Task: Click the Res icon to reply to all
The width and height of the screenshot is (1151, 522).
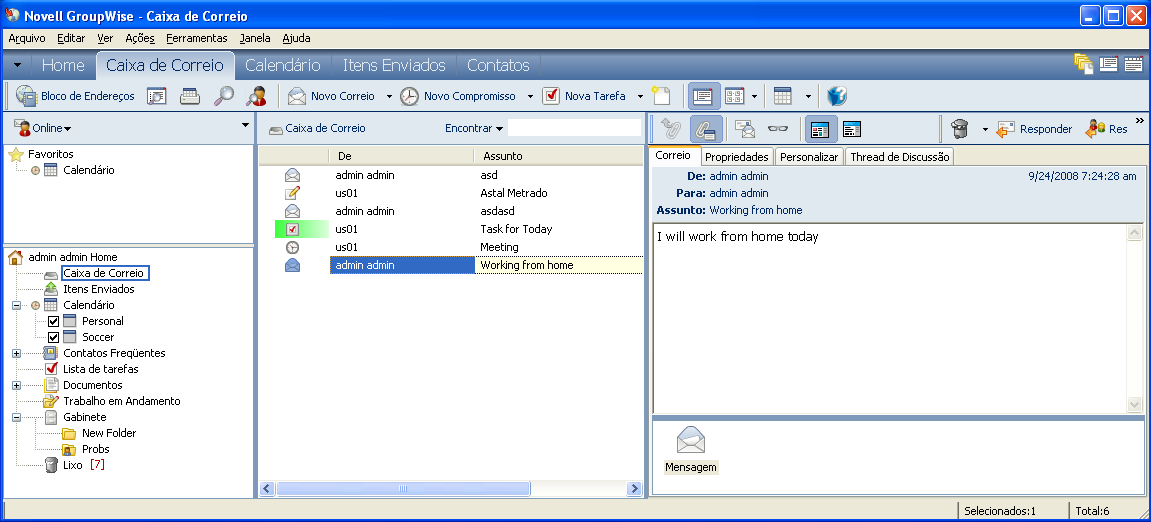Action: [x=1106, y=129]
